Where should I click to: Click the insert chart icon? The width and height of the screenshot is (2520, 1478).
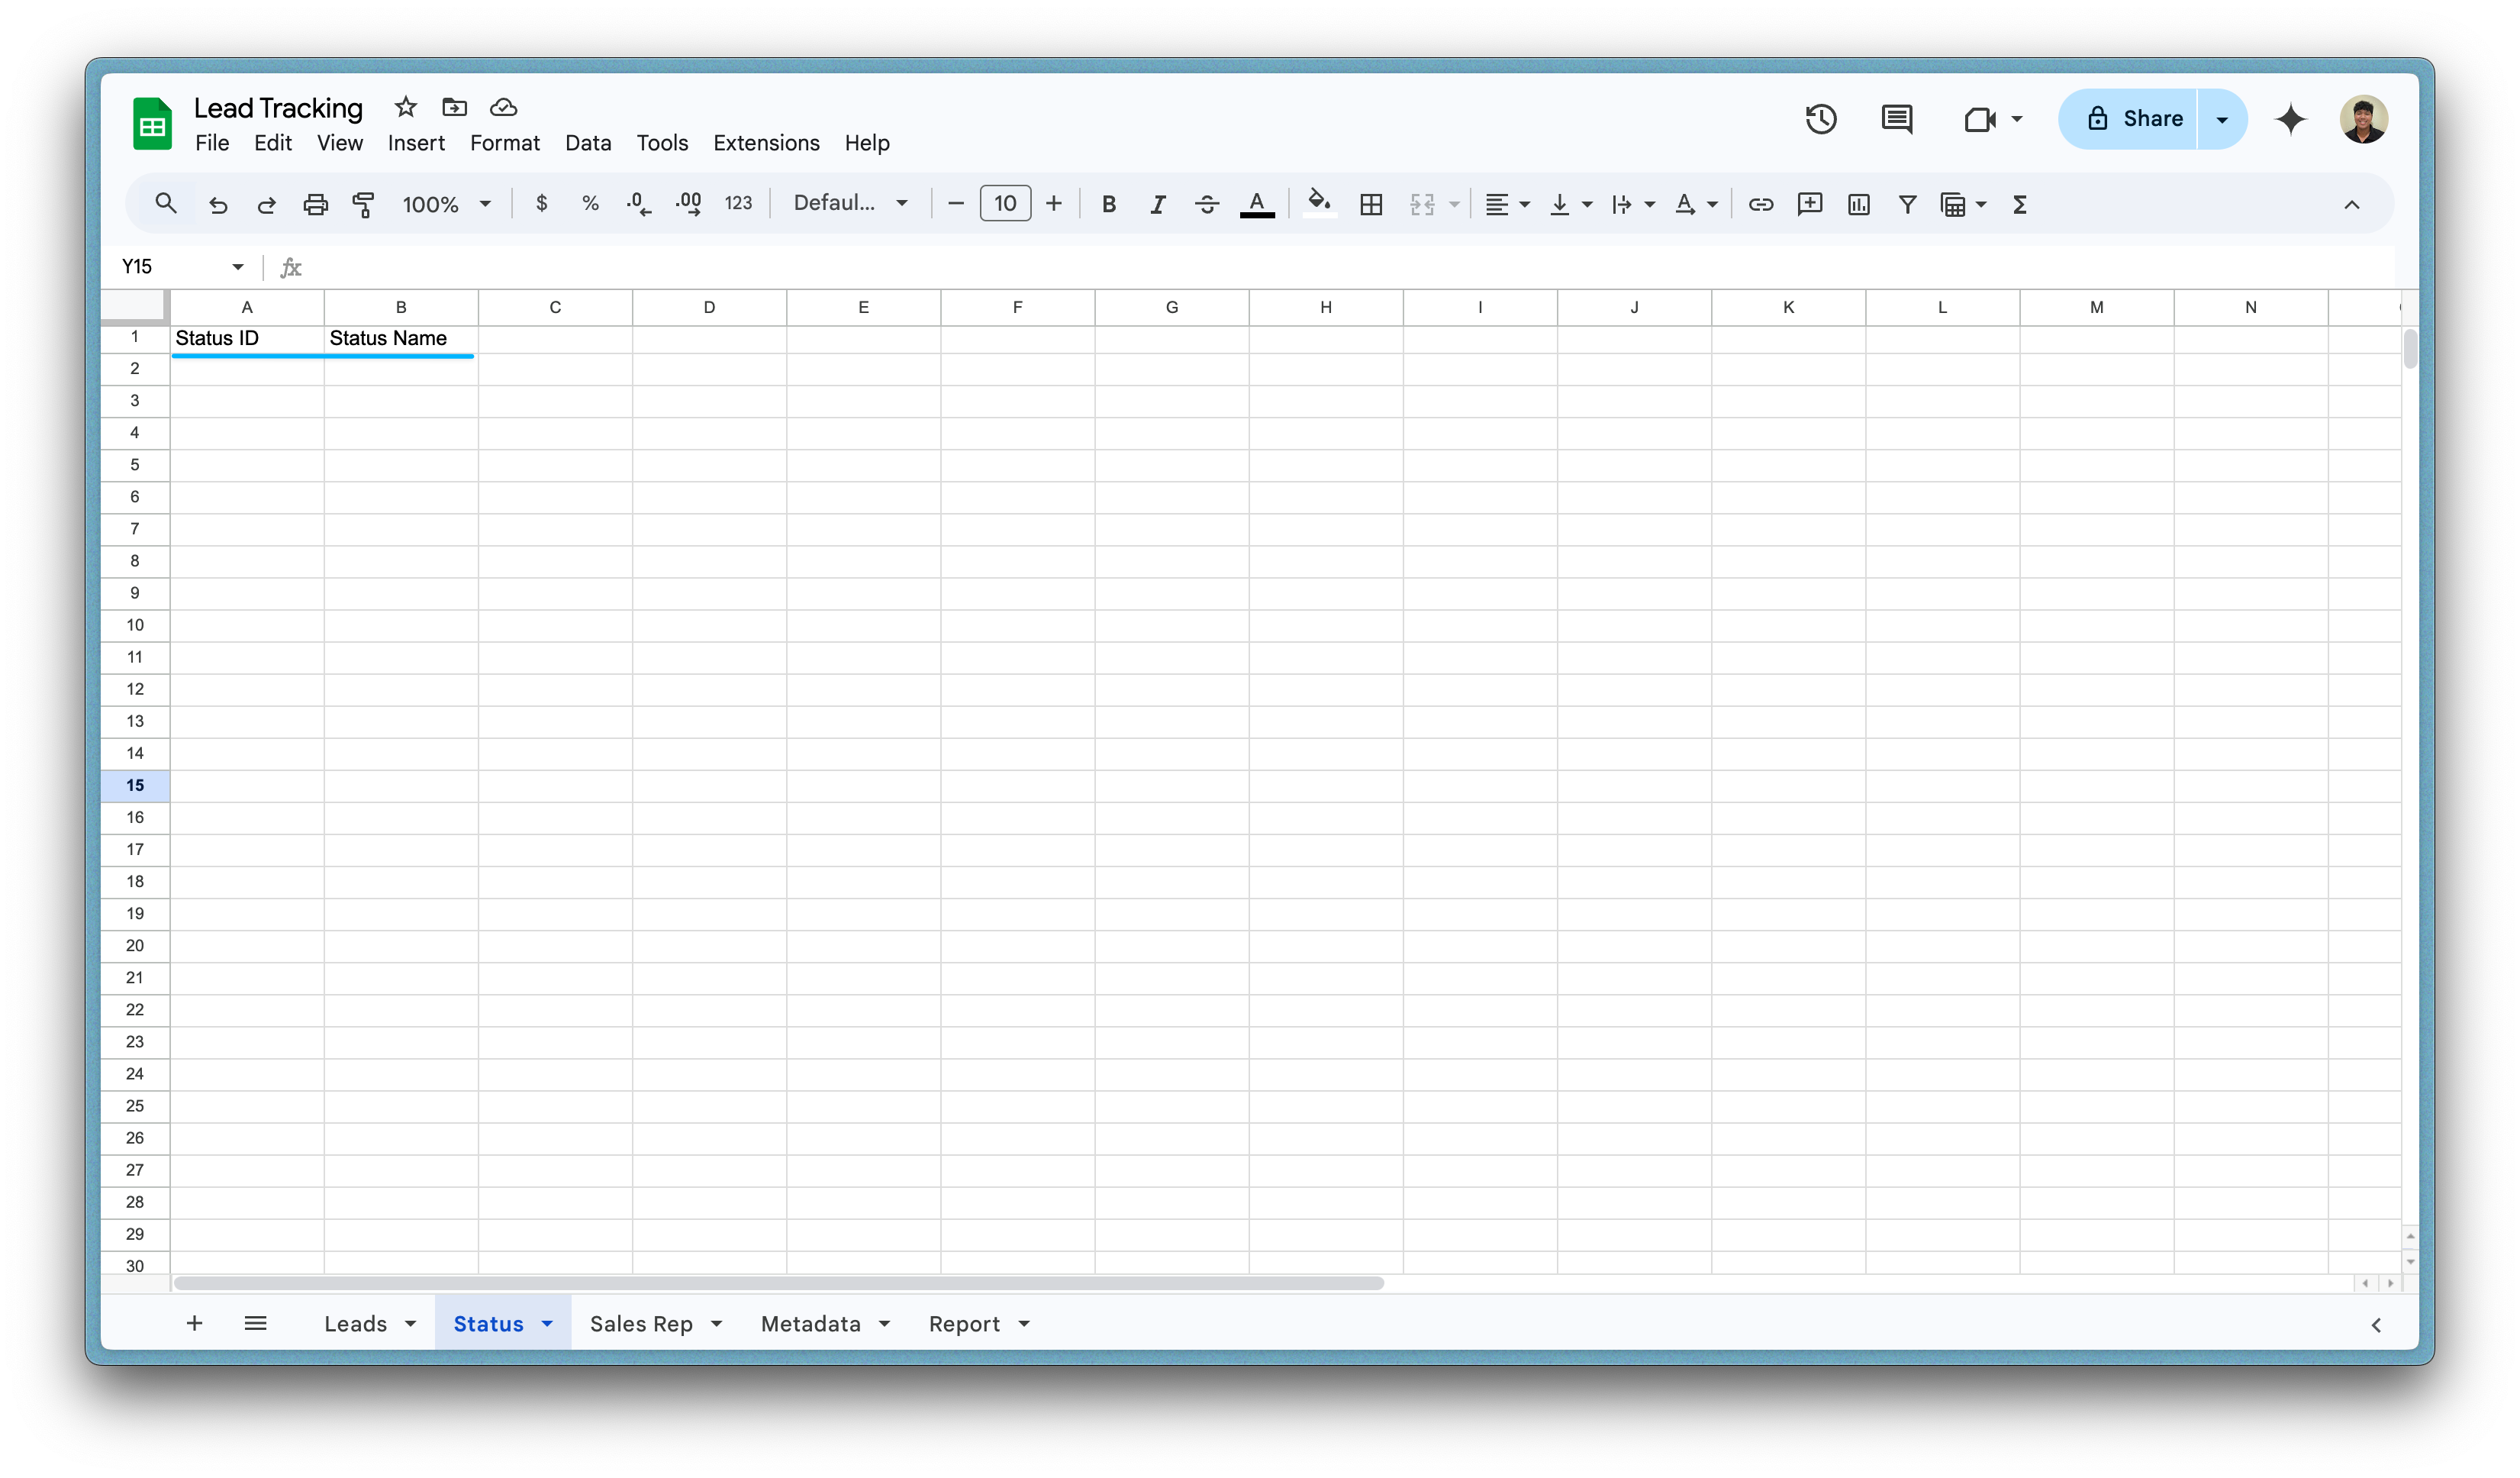(x=1858, y=205)
